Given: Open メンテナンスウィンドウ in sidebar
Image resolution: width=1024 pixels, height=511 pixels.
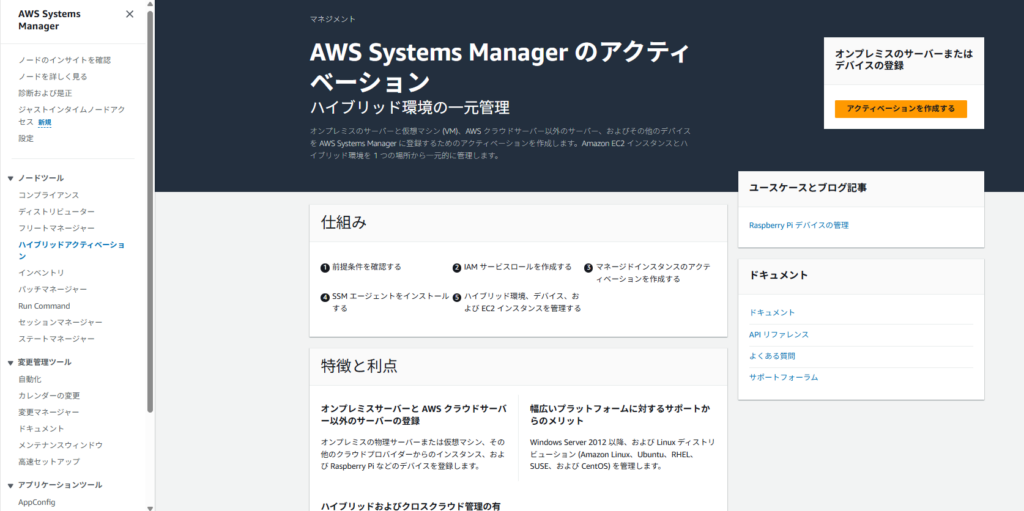Looking at the screenshot, I should [60, 445].
